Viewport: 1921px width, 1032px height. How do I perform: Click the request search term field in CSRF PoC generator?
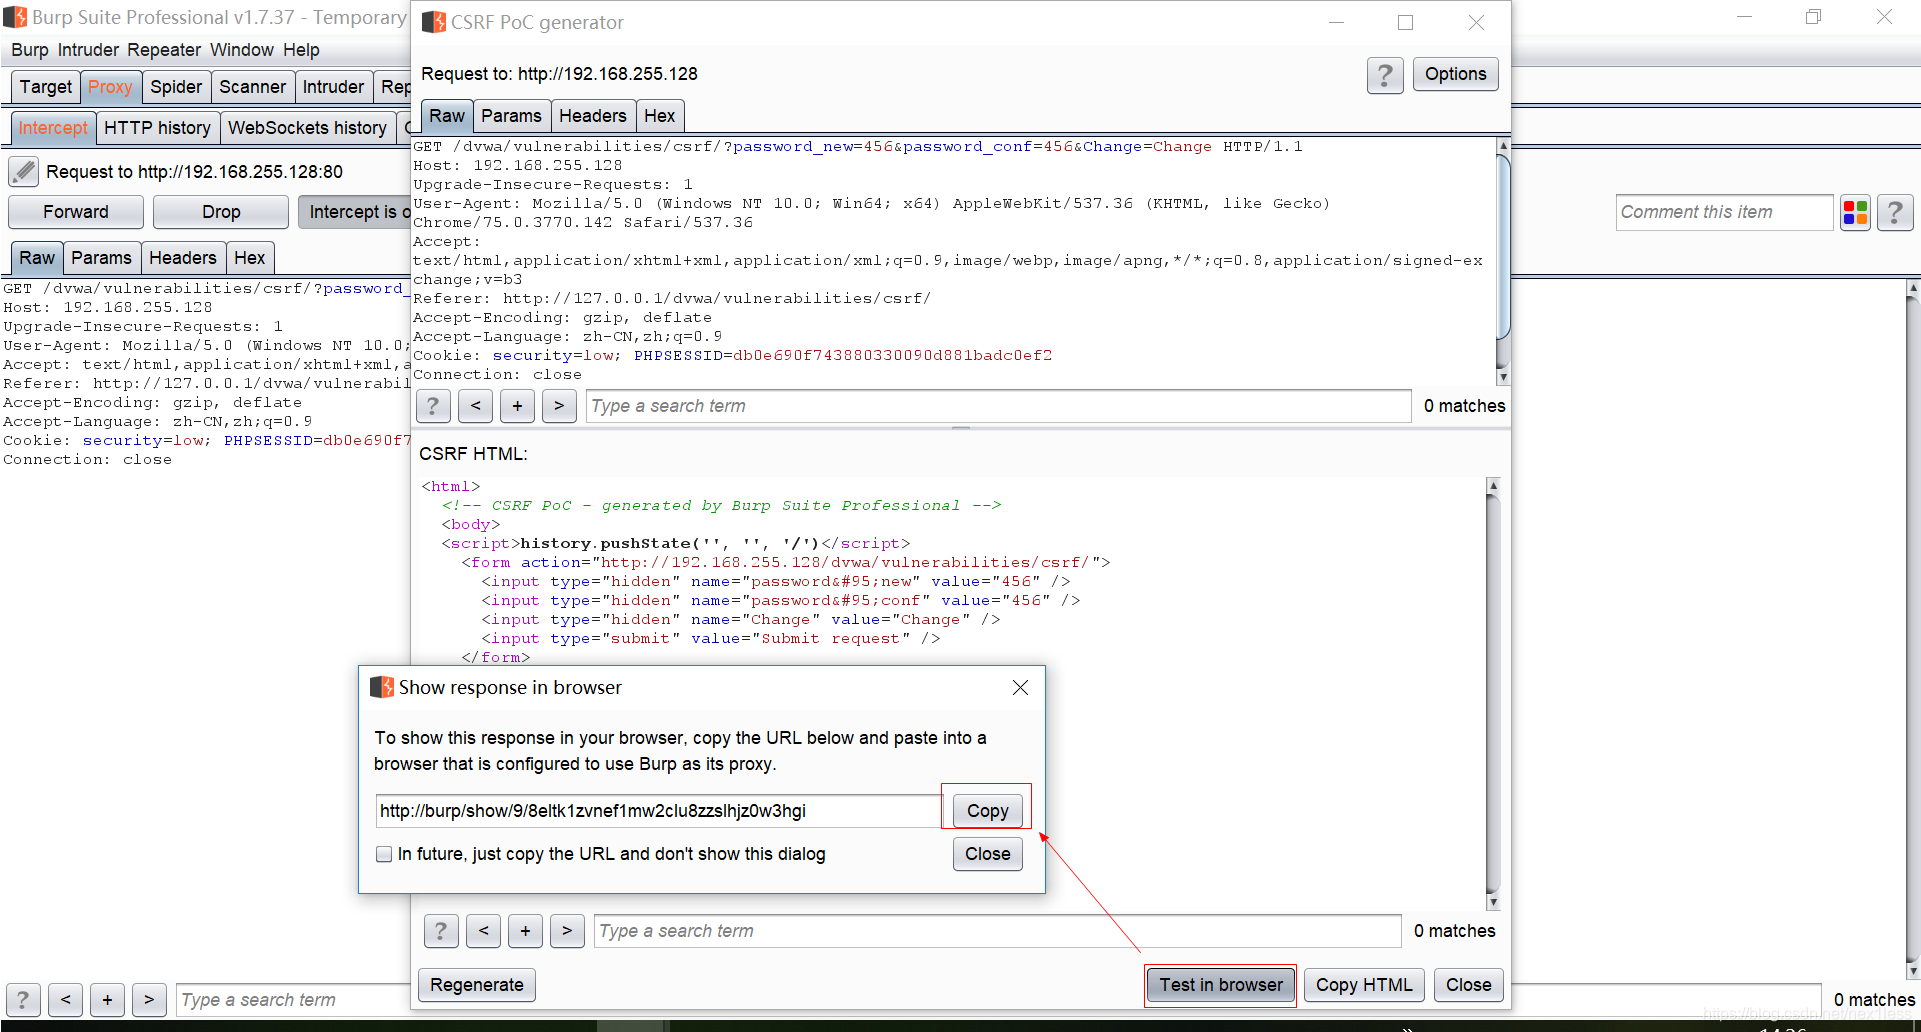[999, 406]
